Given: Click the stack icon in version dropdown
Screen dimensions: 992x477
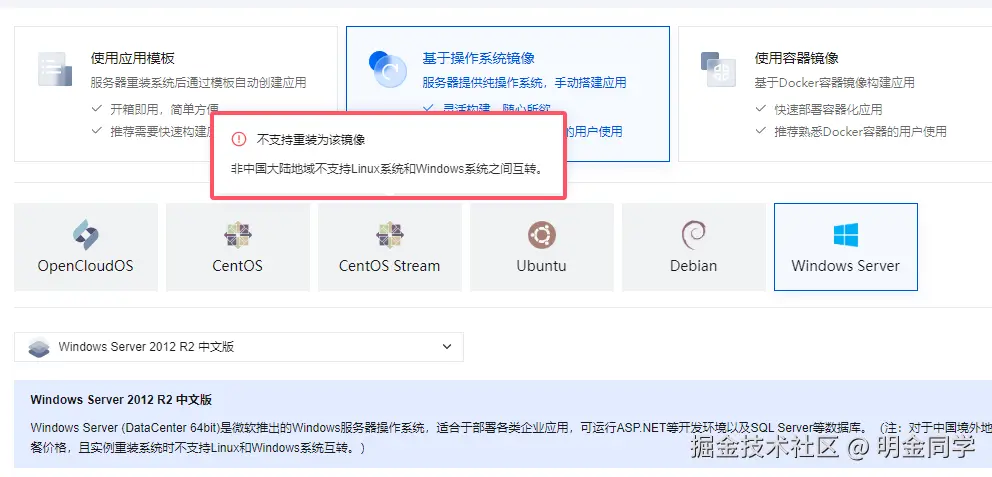Looking at the screenshot, I should 39,347.
